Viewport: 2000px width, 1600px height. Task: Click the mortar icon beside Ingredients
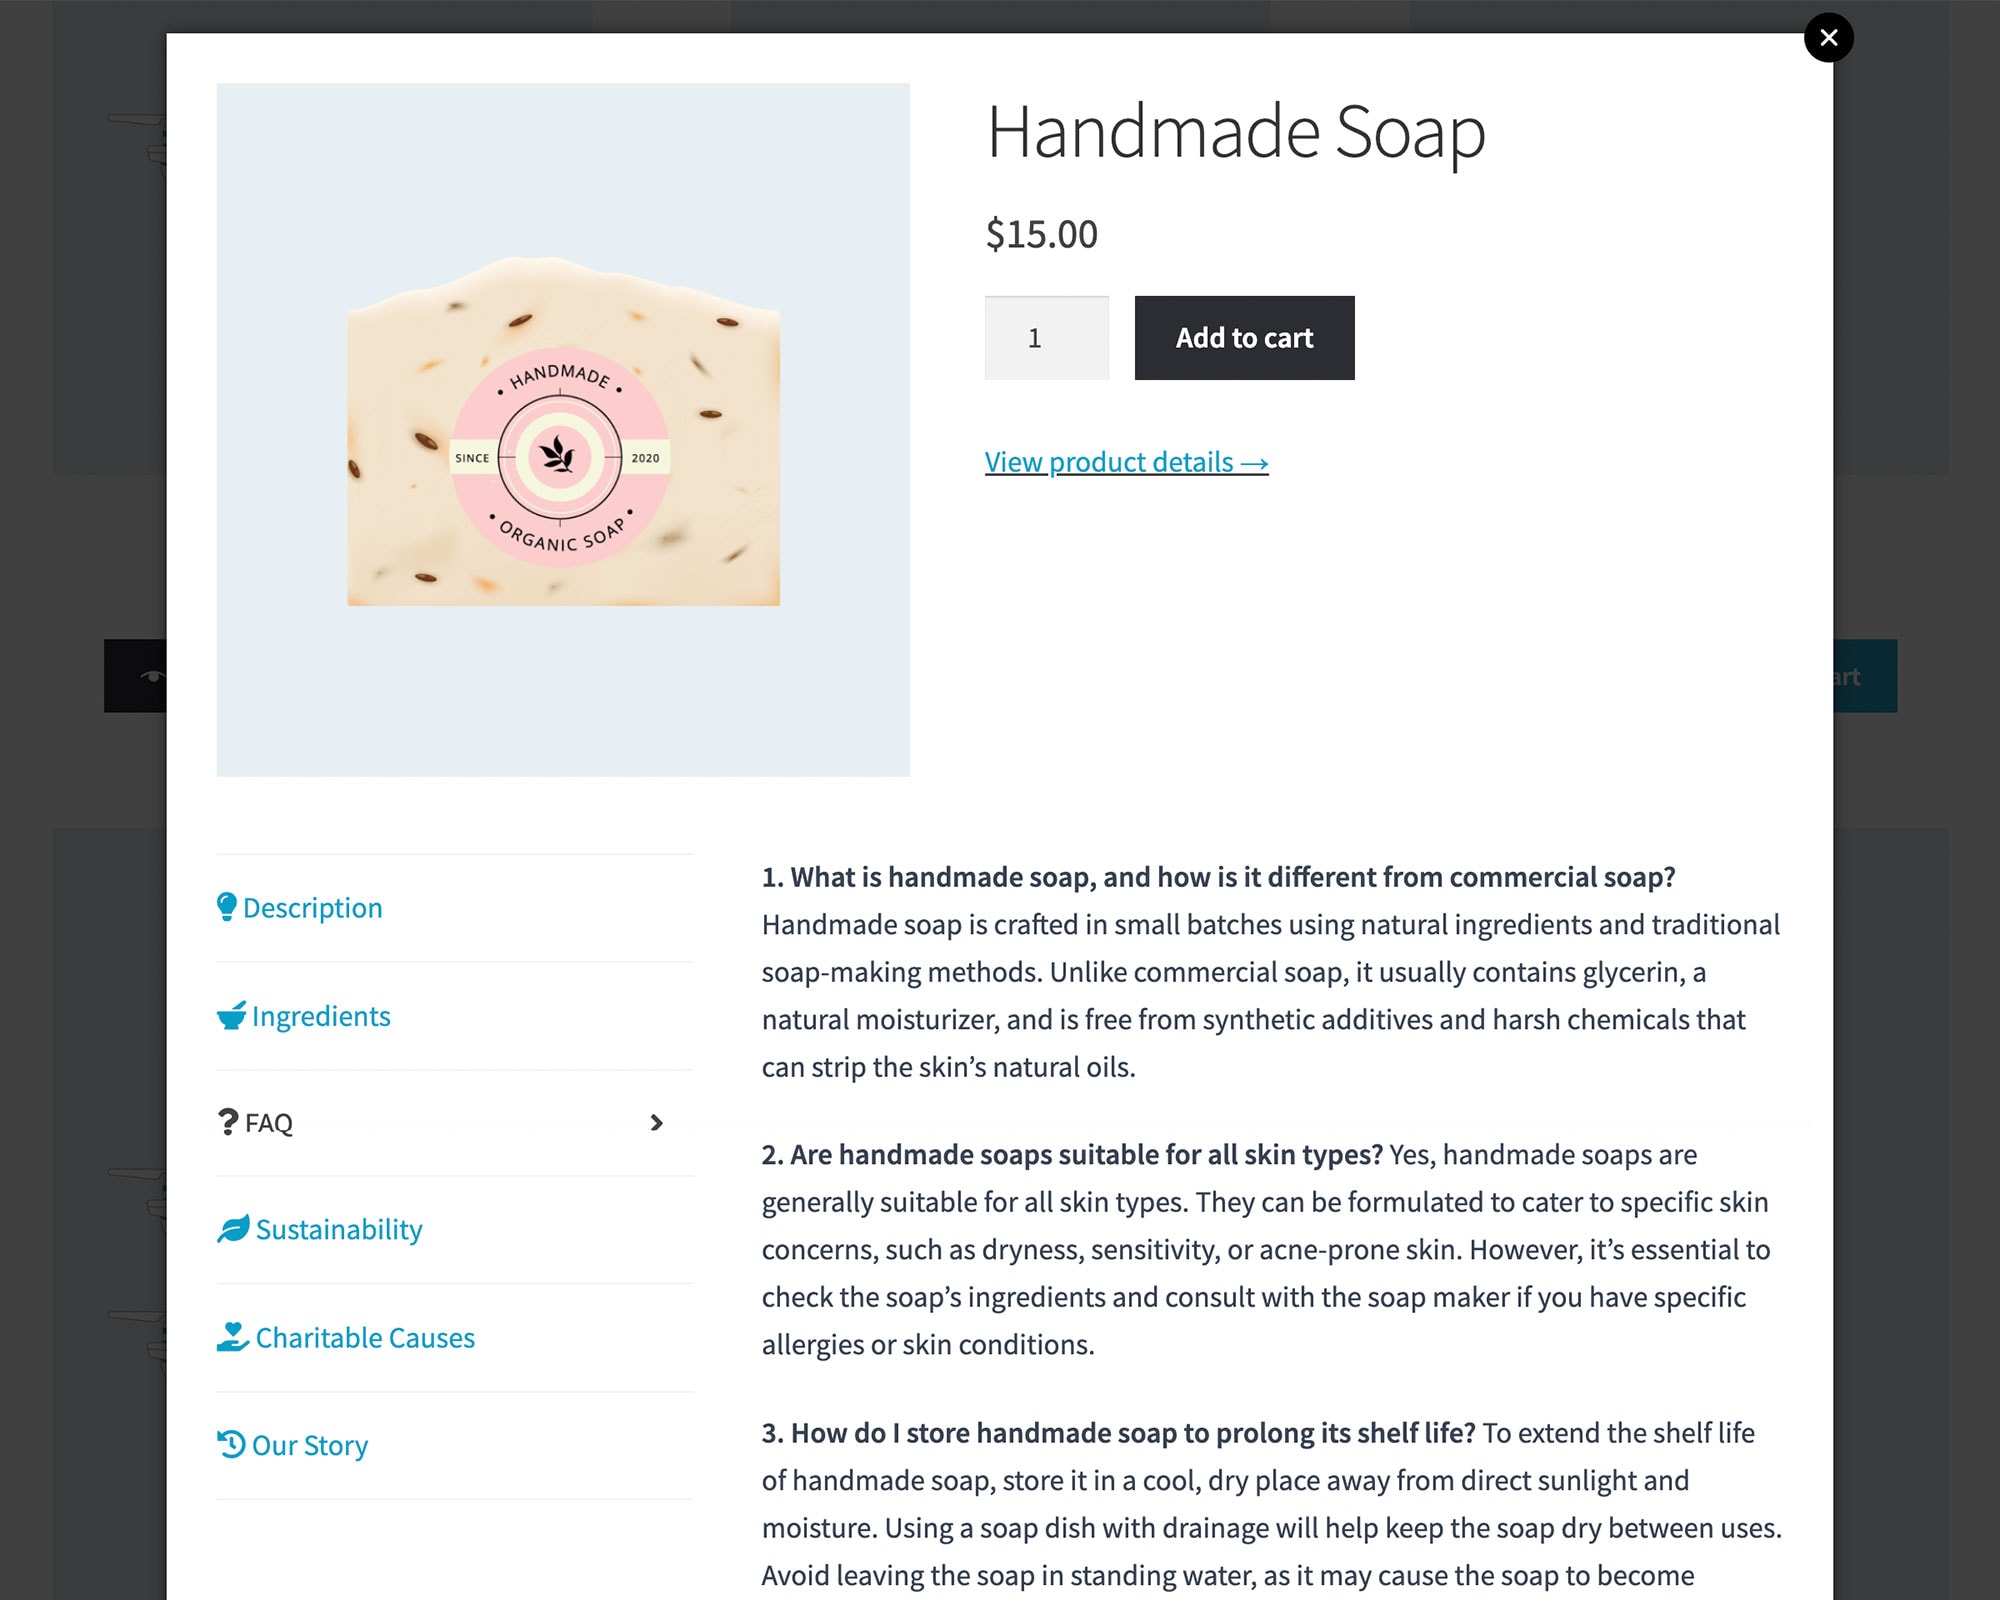coord(232,1015)
